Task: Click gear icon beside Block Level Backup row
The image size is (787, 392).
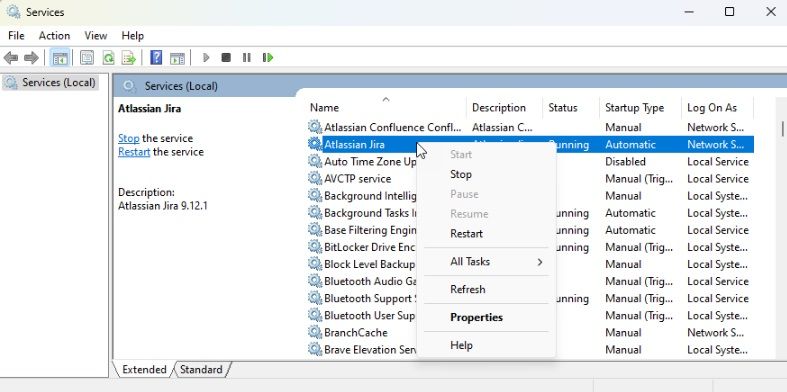Action: 315,264
